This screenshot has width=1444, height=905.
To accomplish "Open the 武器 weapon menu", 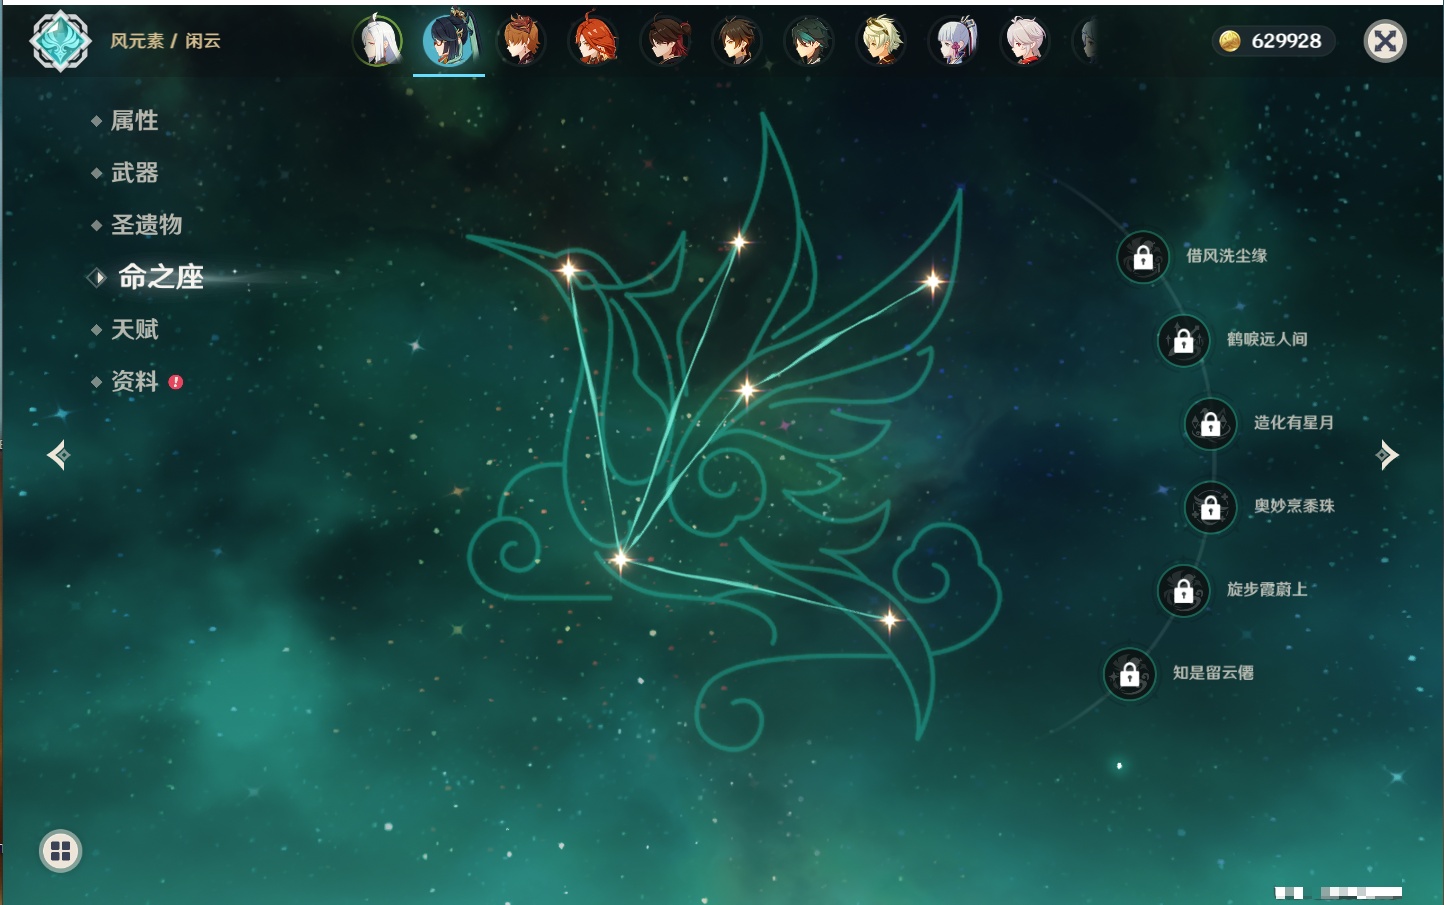I will pyautogui.click(x=134, y=173).
